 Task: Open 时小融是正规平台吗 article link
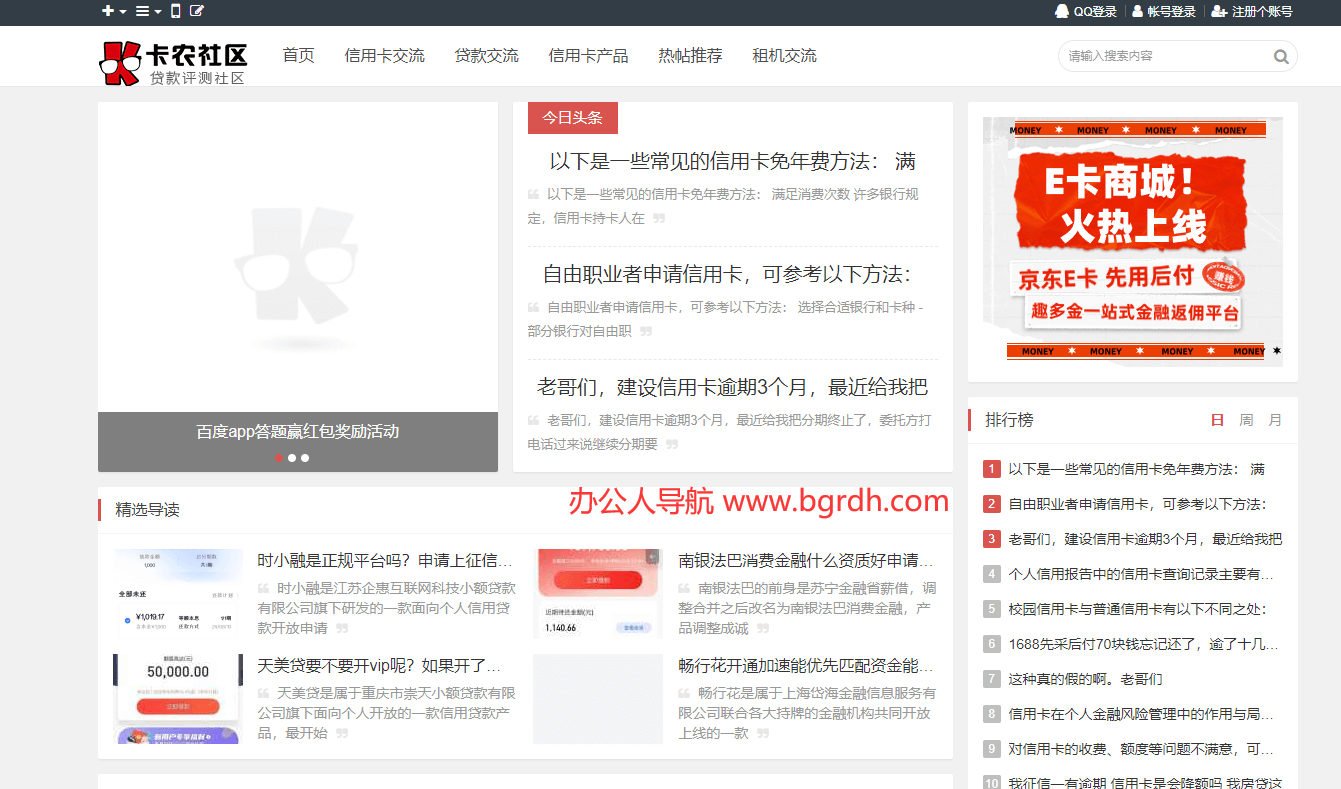[385, 560]
